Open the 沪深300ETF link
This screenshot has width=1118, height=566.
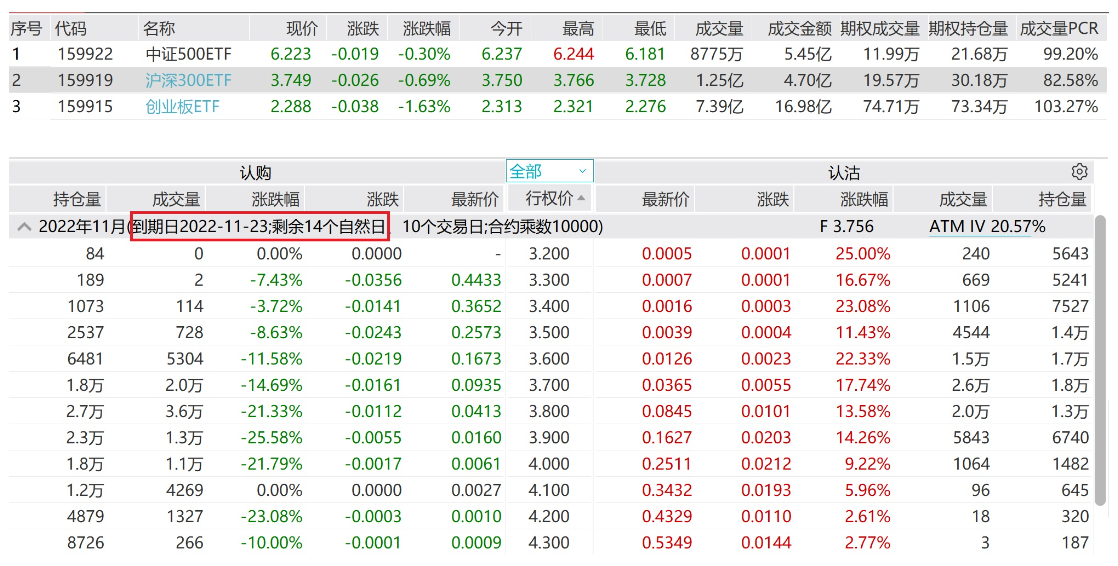coord(188,80)
